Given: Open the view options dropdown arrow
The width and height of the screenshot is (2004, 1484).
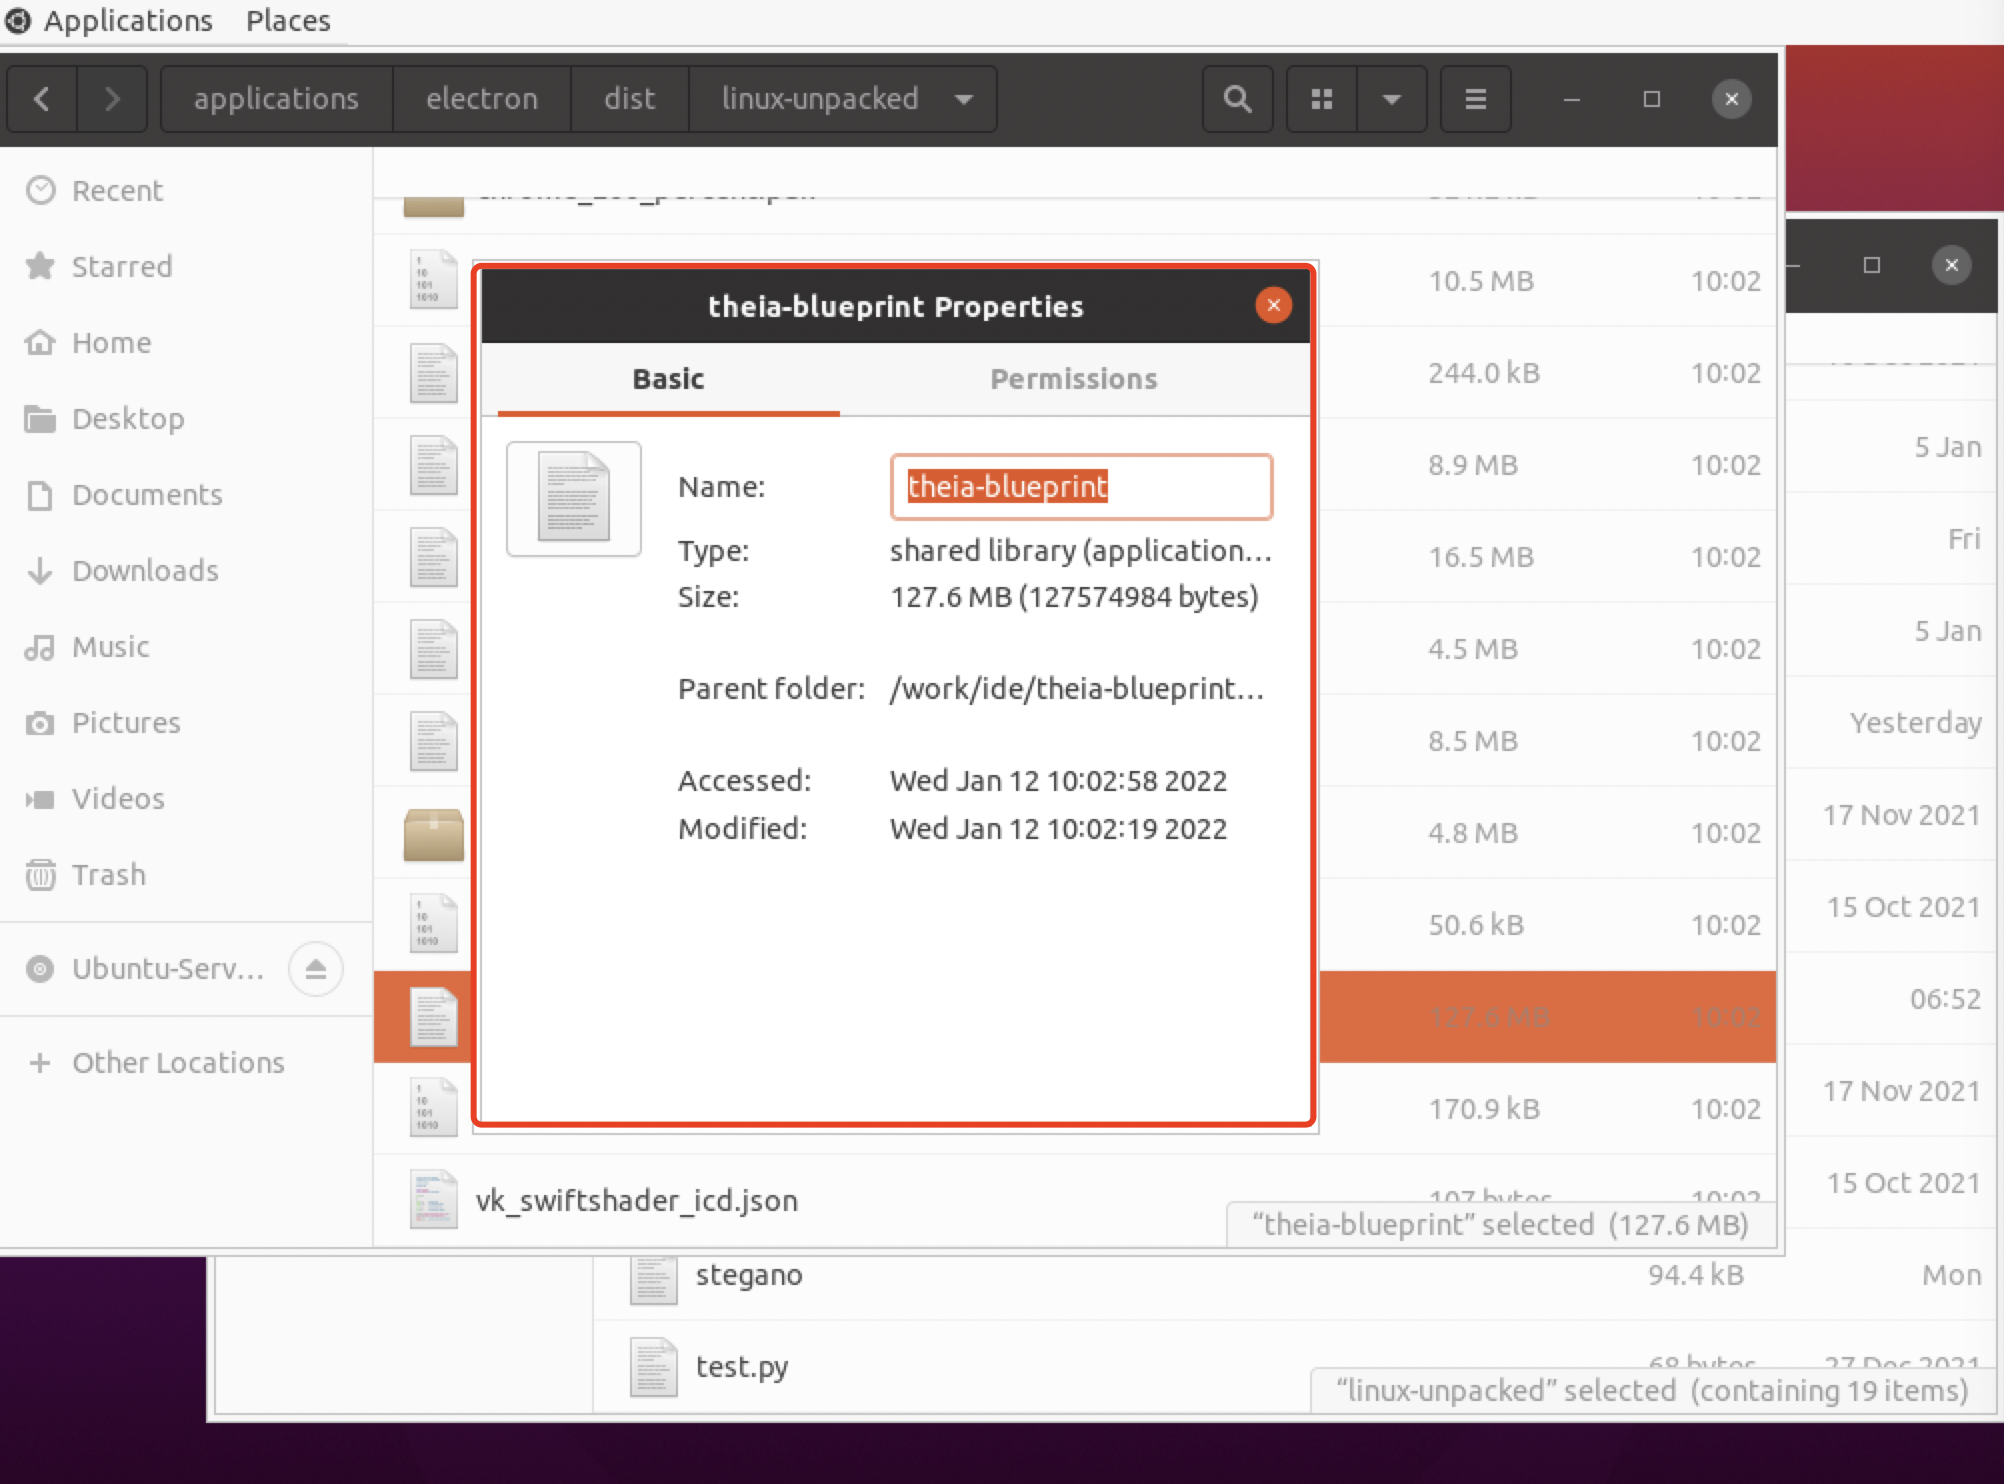Looking at the screenshot, I should tap(1392, 99).
